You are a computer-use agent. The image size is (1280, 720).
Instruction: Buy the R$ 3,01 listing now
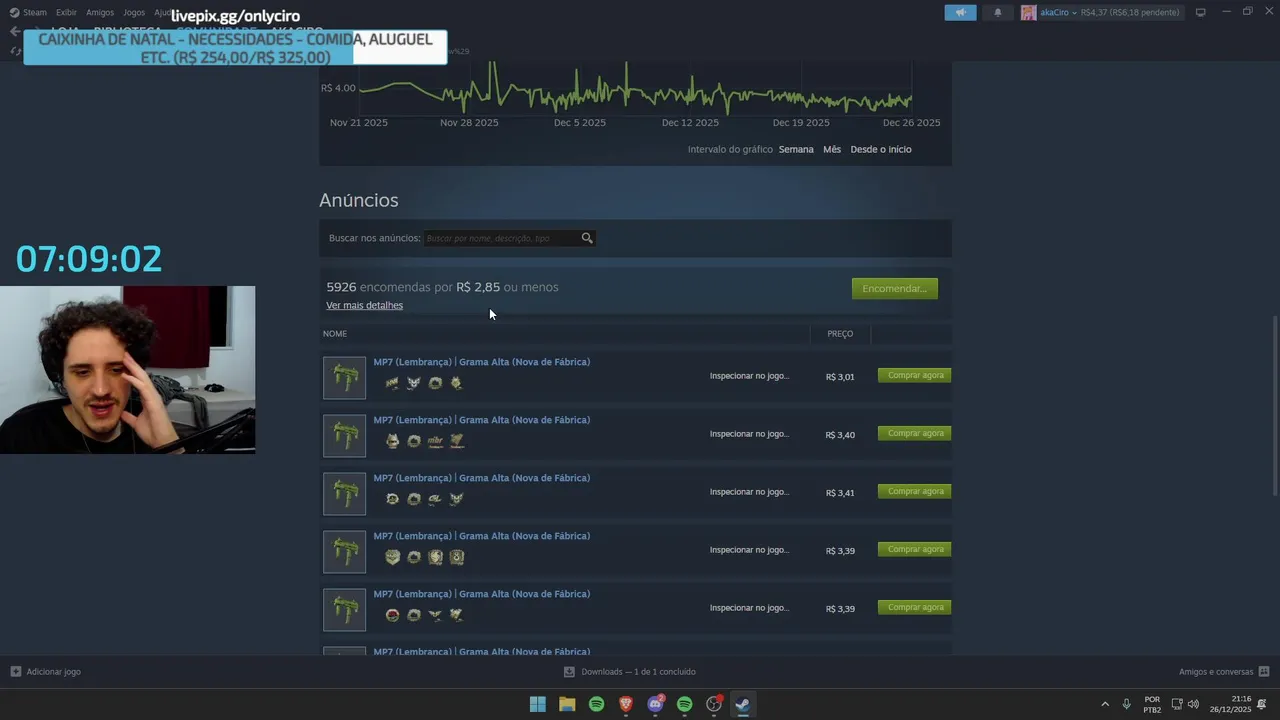click(914, 375)
